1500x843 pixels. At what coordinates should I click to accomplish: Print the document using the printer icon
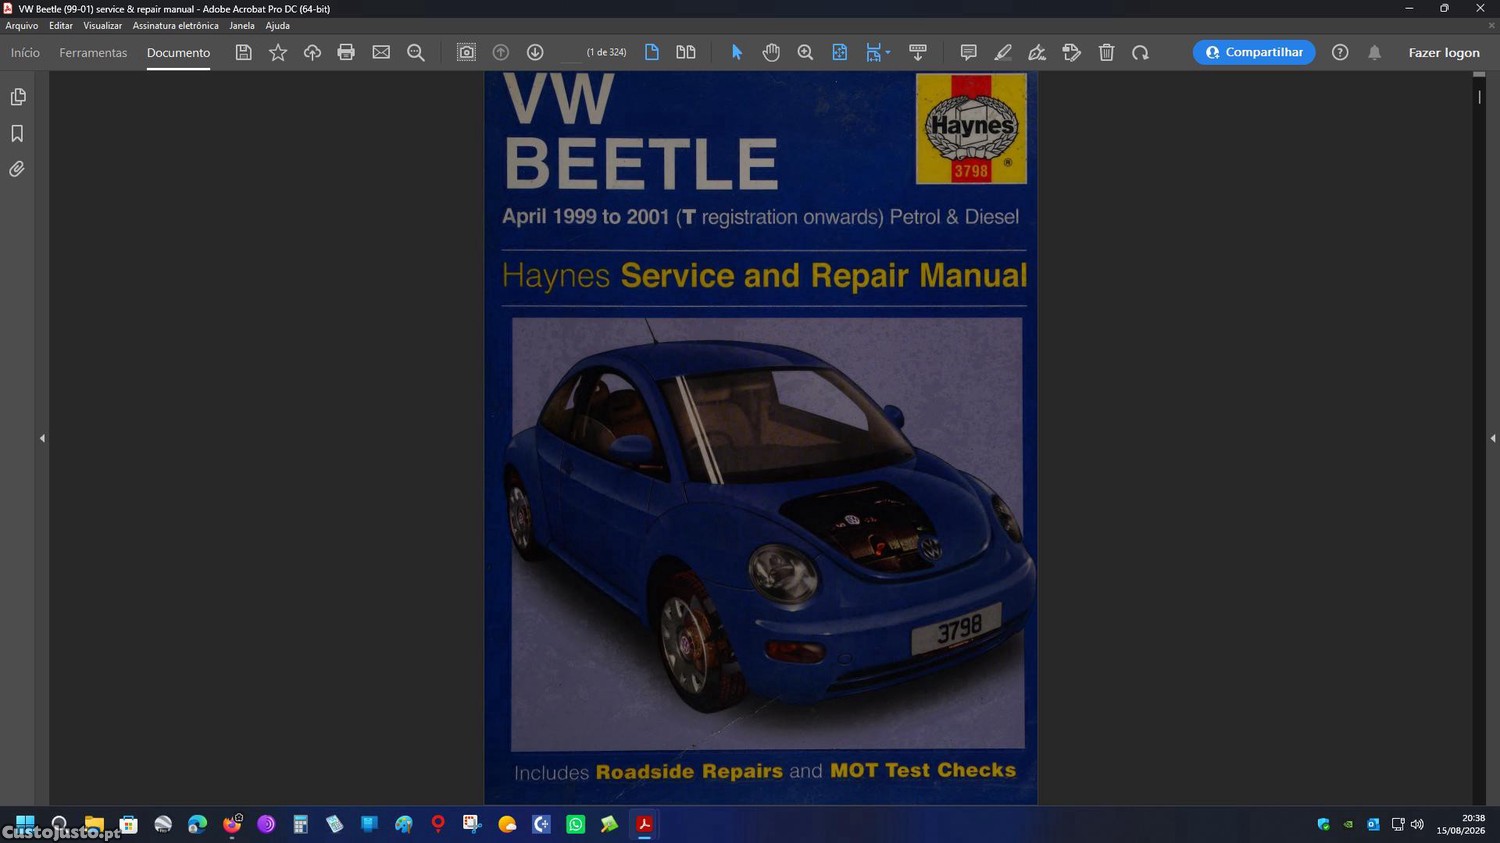[x=346, y=52]
